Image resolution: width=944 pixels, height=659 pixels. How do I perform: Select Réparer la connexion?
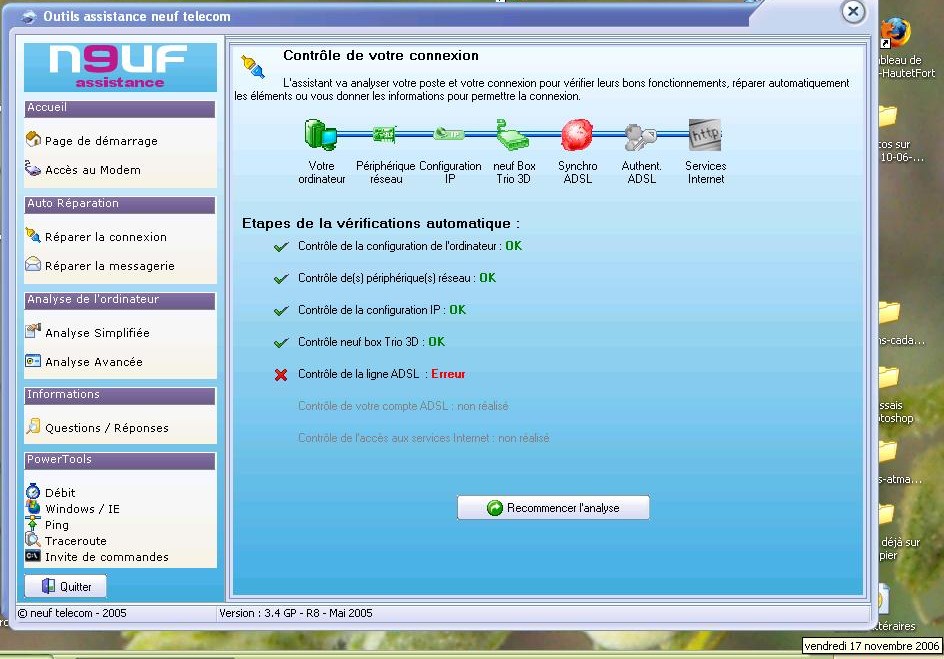click(x=106, y=237)
